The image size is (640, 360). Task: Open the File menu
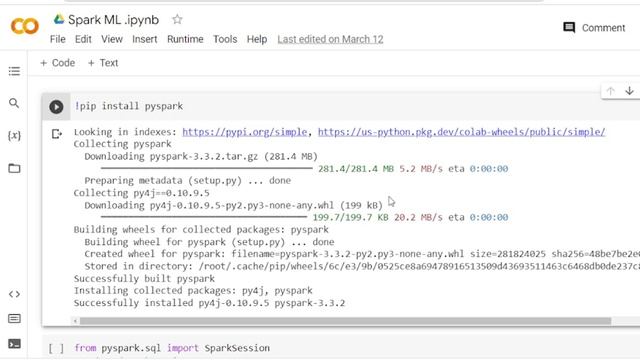58,39
